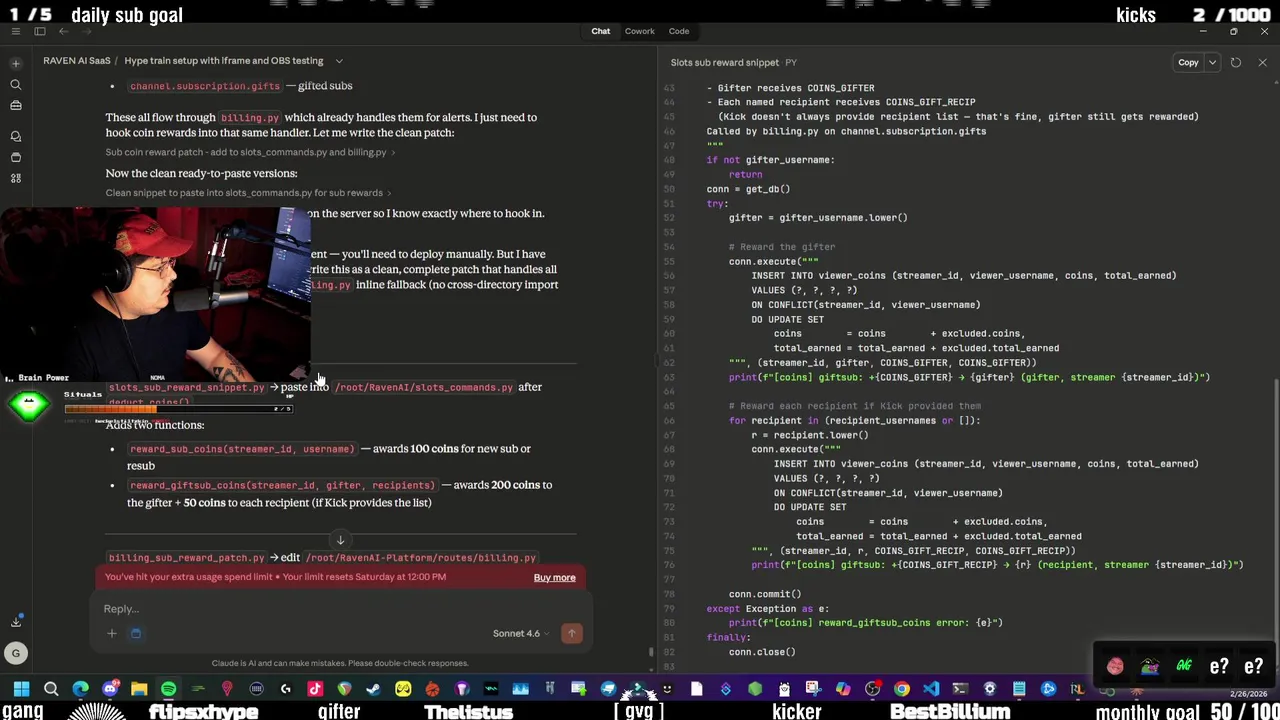This screenshot has width=1280, height=720.
Task: Click the Buy more link
Action: (x=554, y=577)
